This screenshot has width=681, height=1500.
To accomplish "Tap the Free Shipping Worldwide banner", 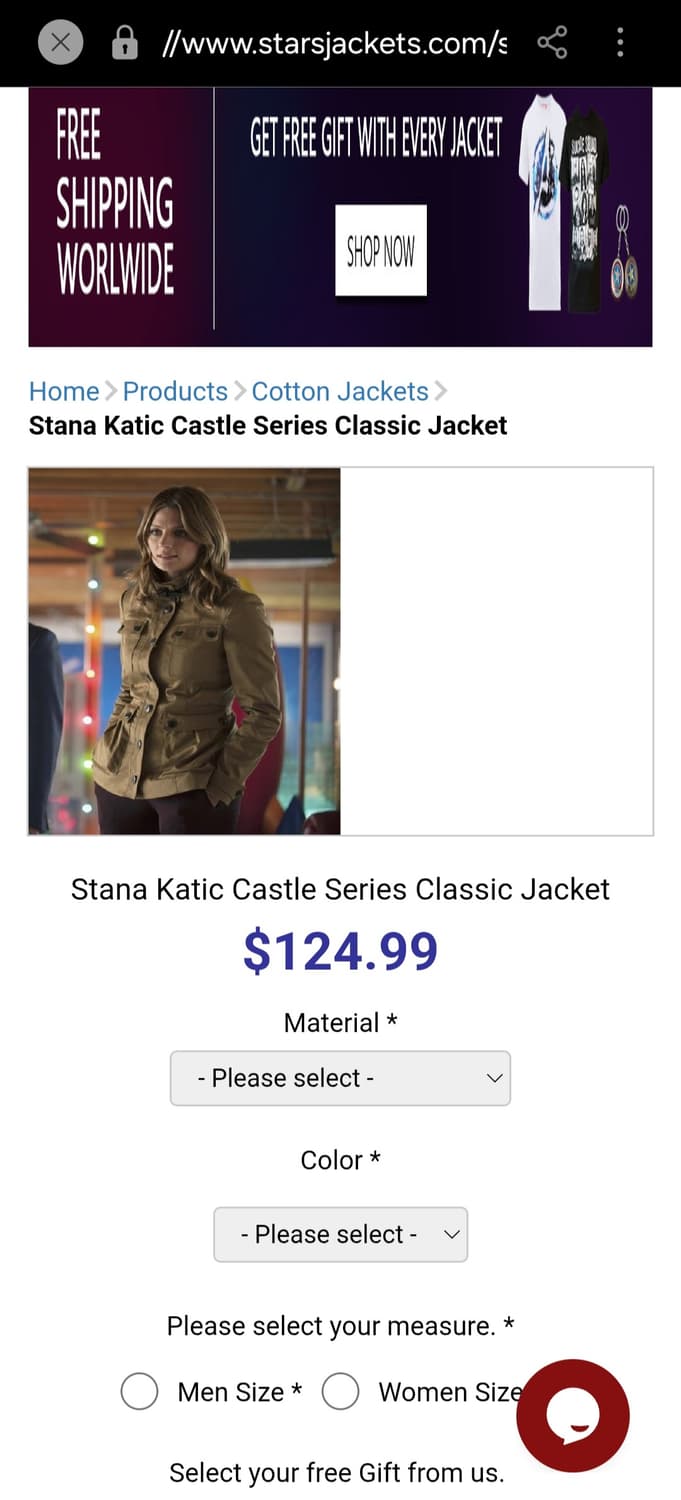I will 116,217.
